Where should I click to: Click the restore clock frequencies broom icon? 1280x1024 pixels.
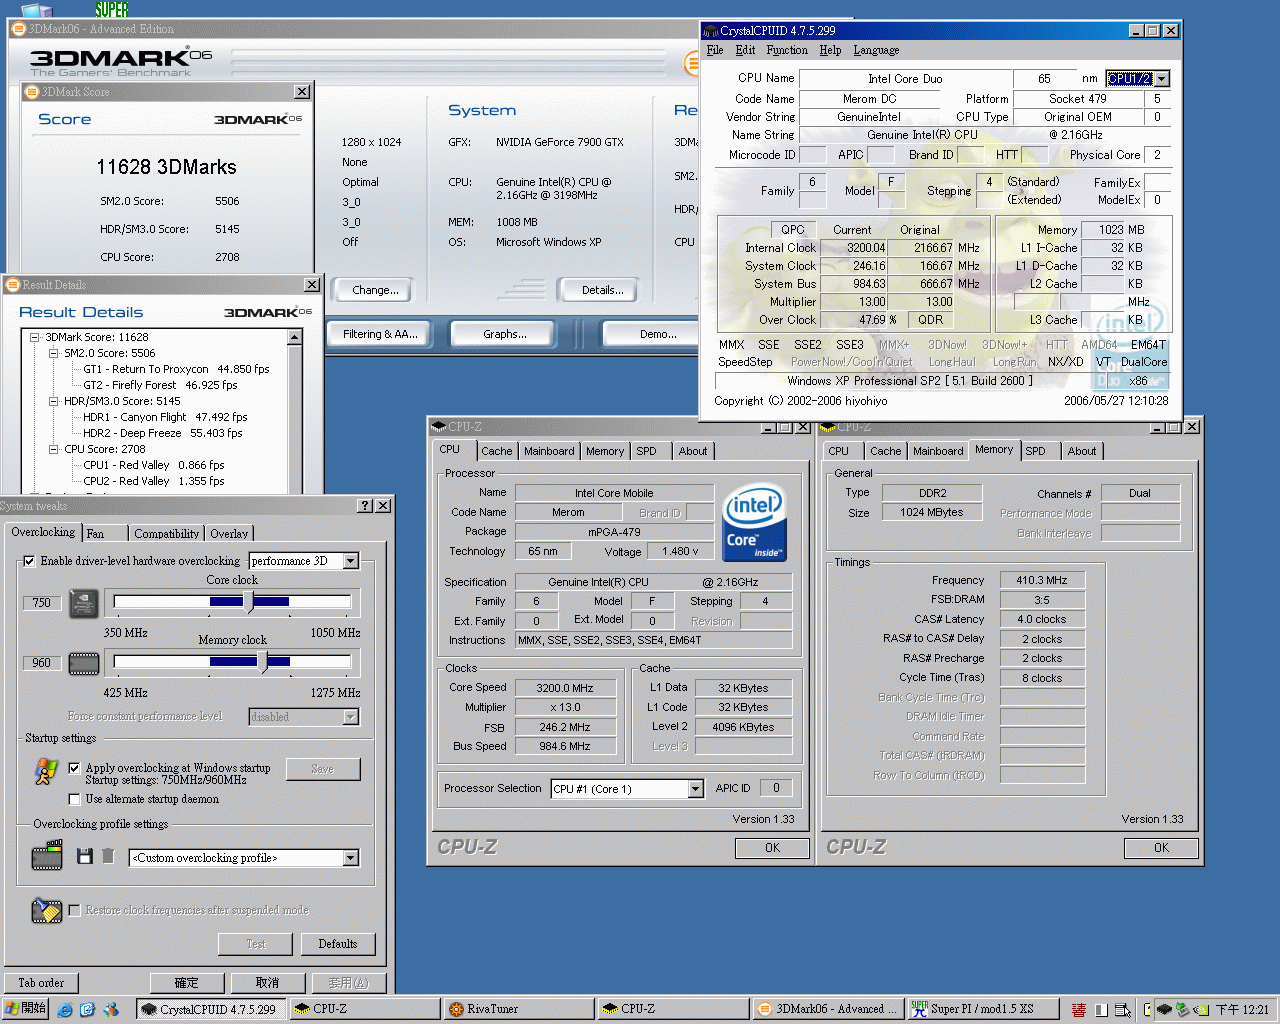(x=47, y=910)
